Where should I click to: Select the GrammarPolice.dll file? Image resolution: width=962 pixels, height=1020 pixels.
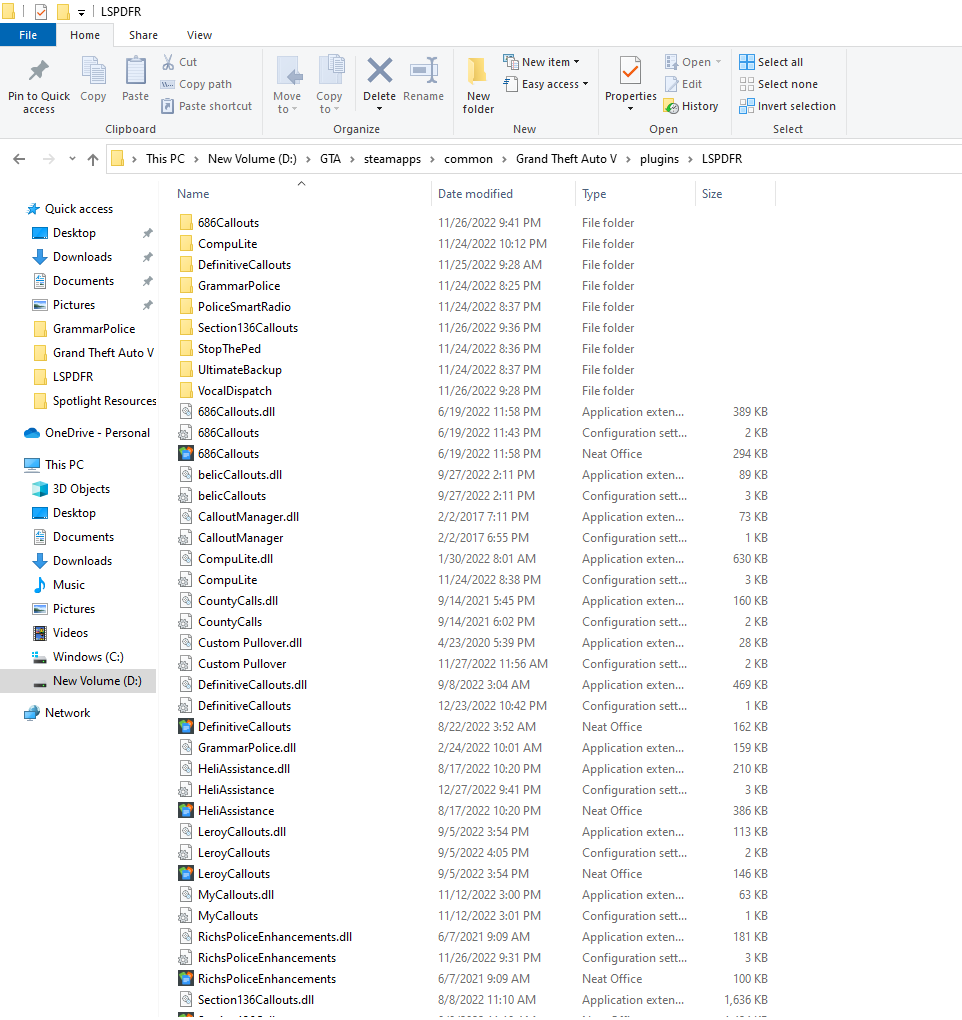click(247, 747)
